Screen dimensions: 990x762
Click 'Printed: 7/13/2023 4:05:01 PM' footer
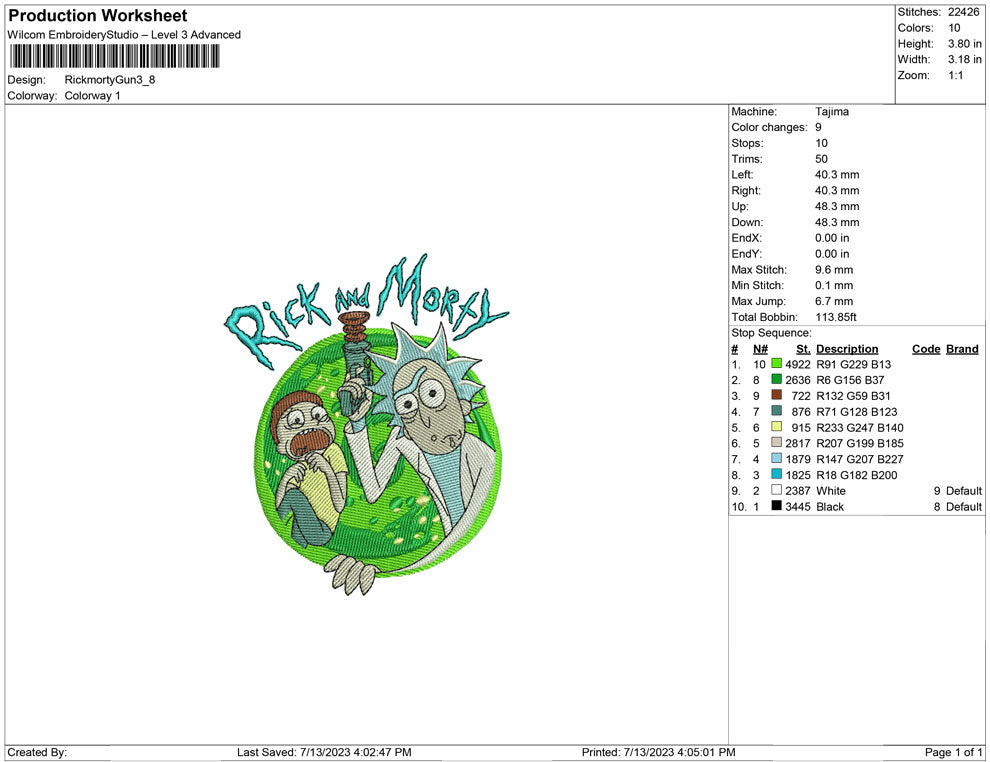[x=659, y=752]
